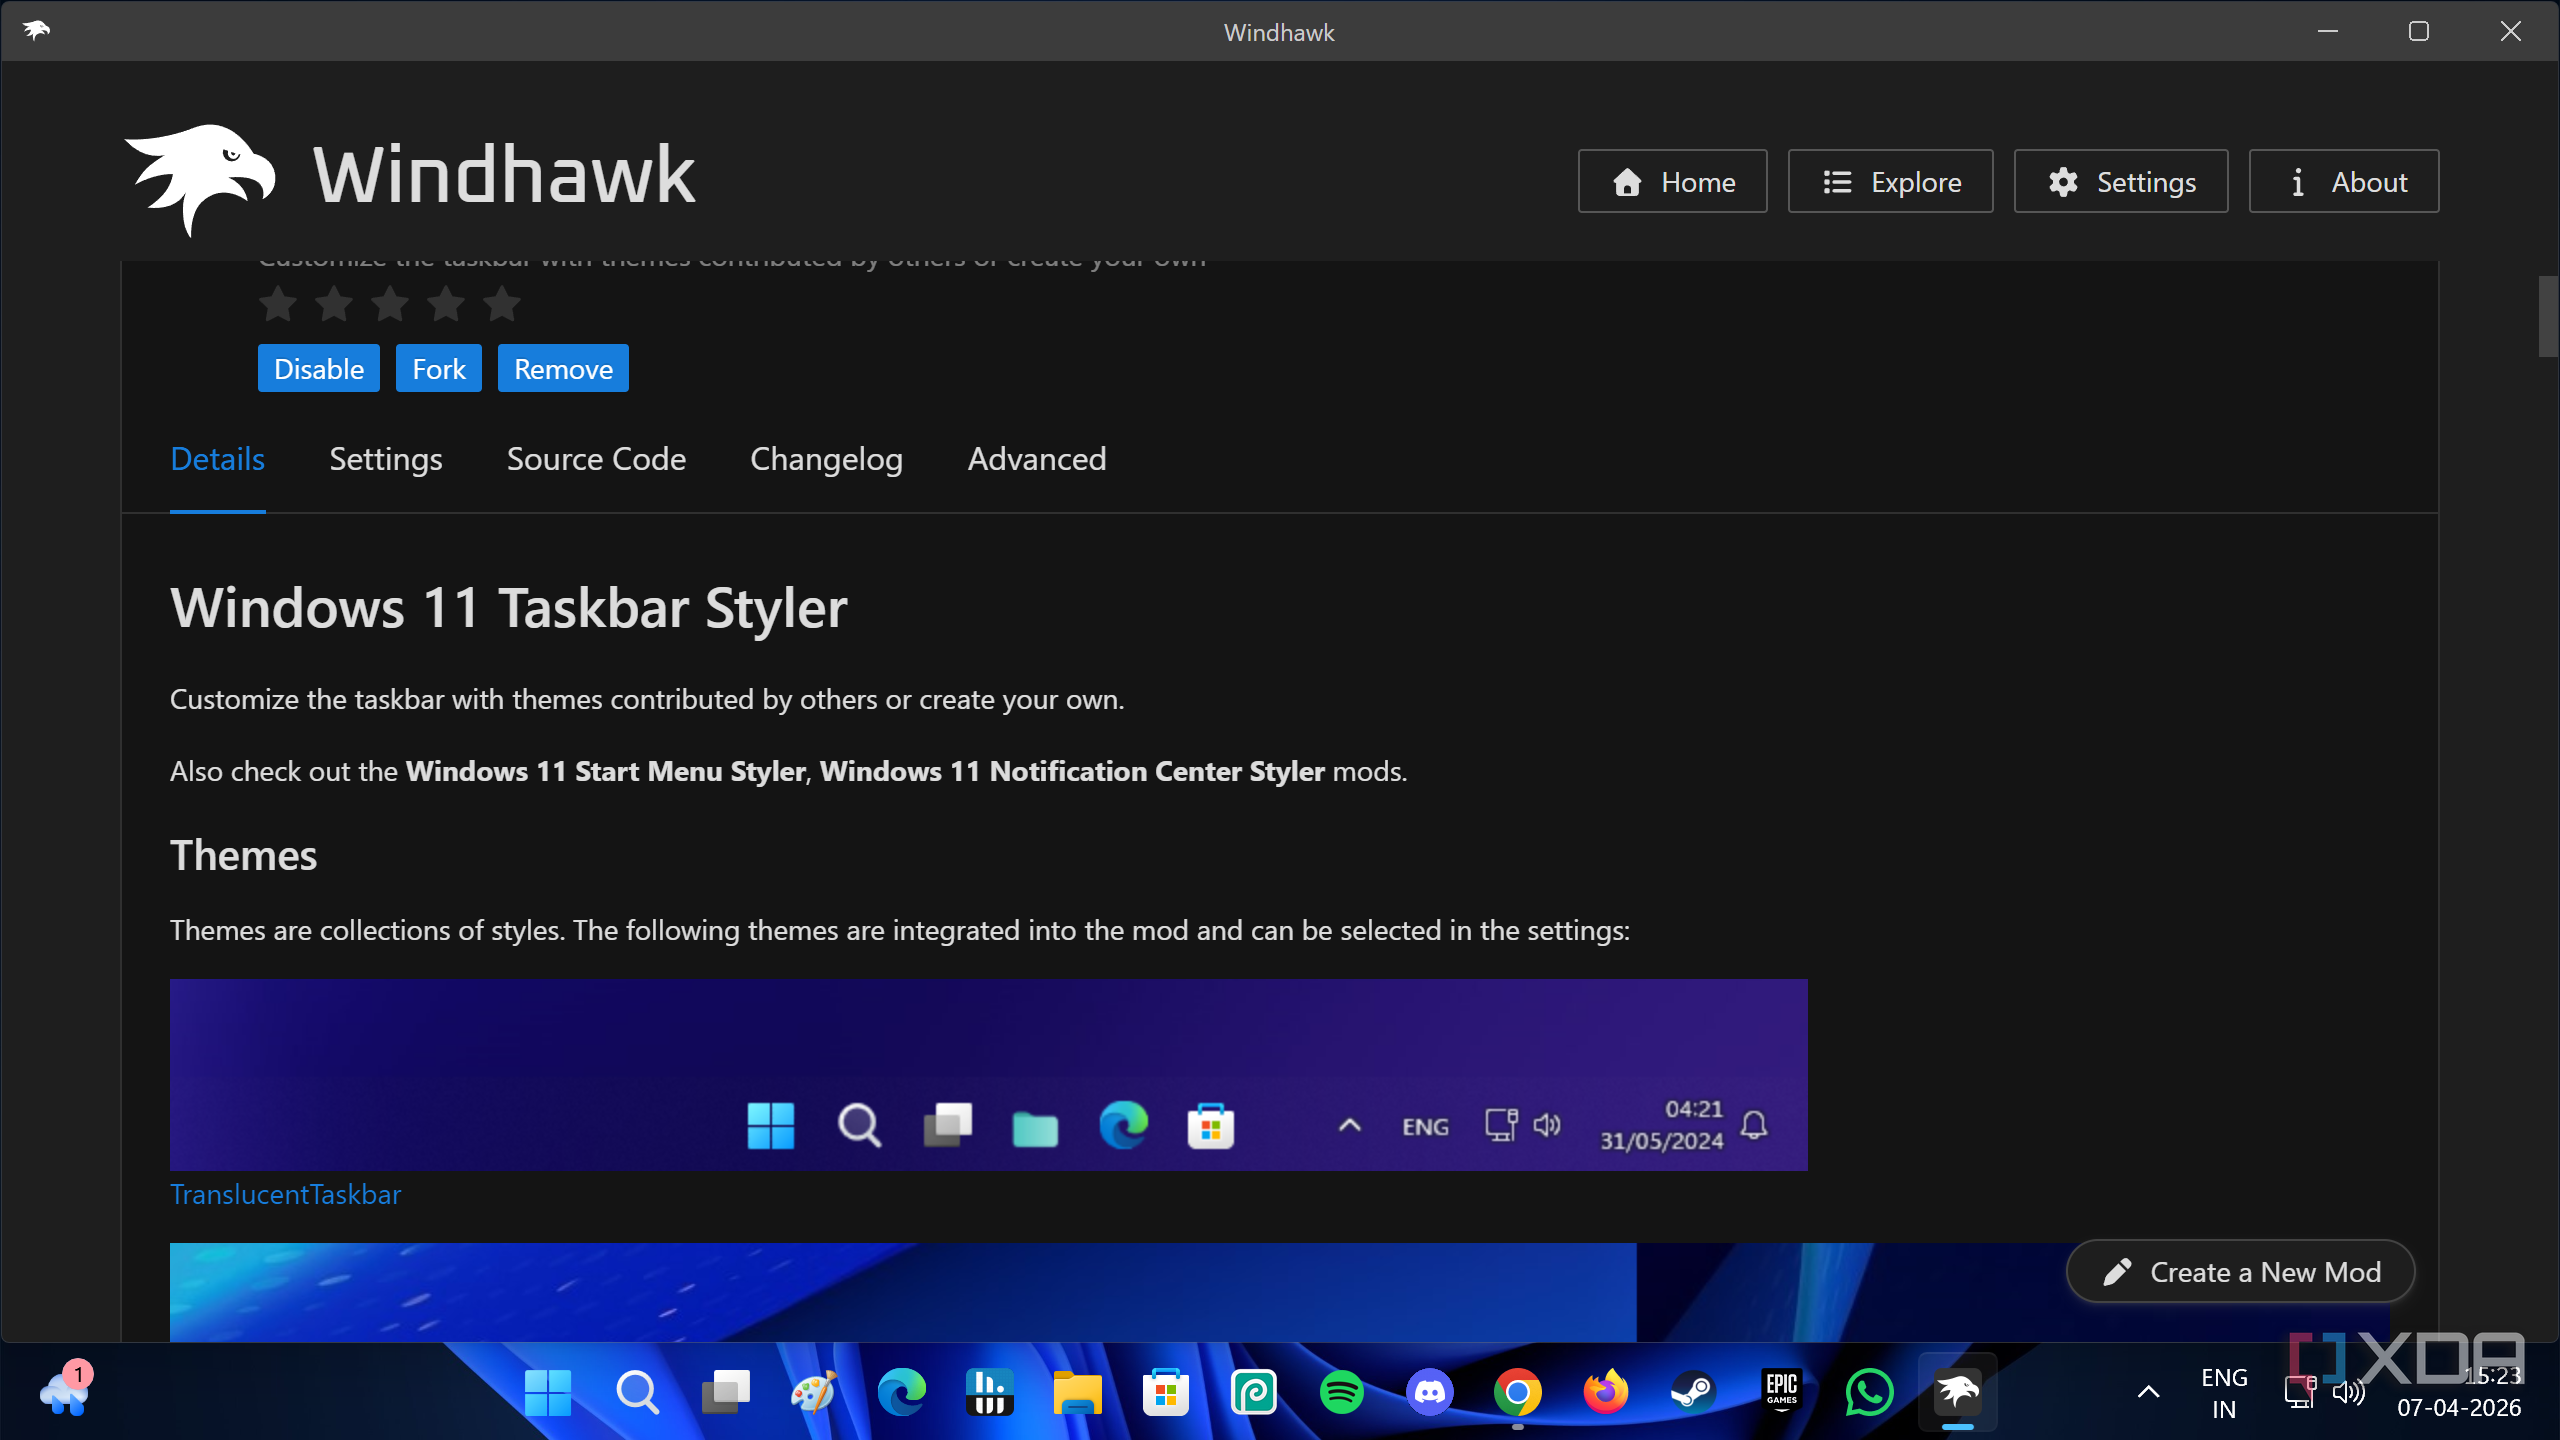Open Firefox from taskbar

pos(1606,1392)
